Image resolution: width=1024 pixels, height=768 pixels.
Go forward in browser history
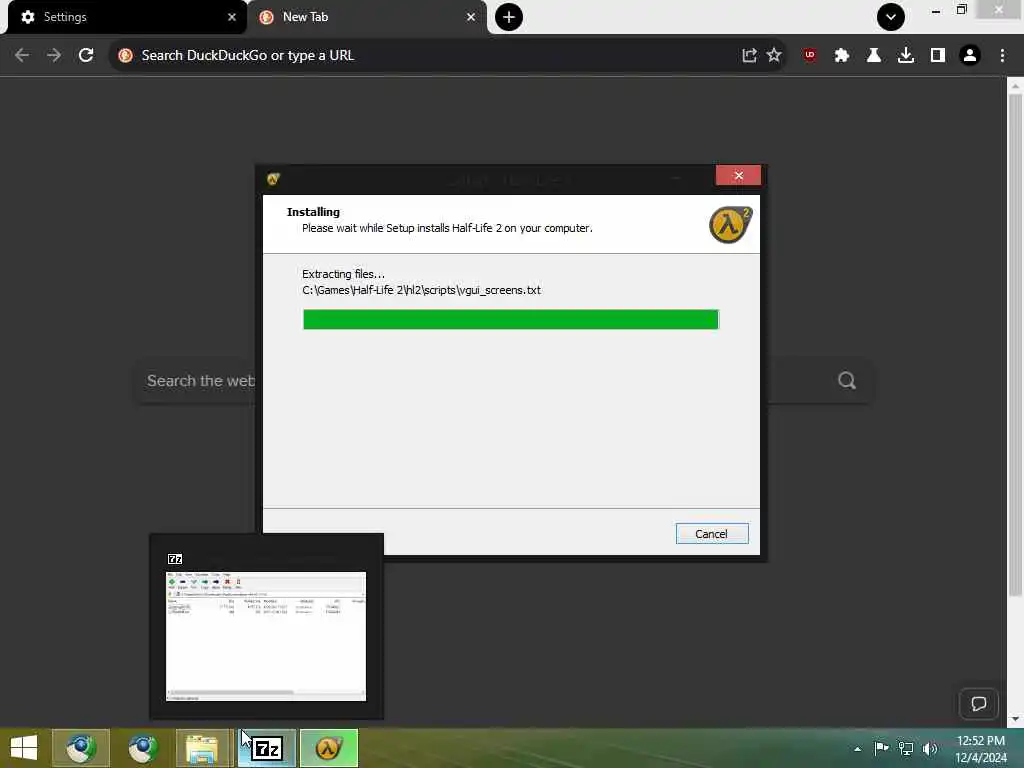[x=54, y=56]
